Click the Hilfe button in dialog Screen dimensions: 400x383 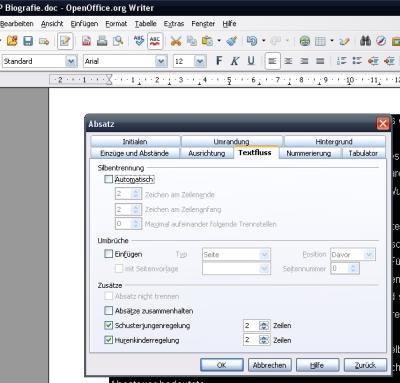click(x=317, y=365)
